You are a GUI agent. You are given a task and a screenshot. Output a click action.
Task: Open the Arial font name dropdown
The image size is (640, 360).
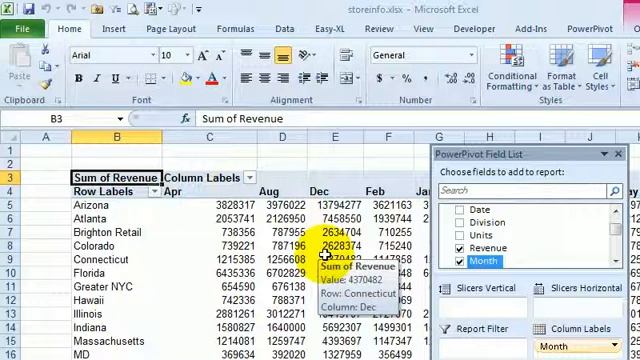click(153, 55)
